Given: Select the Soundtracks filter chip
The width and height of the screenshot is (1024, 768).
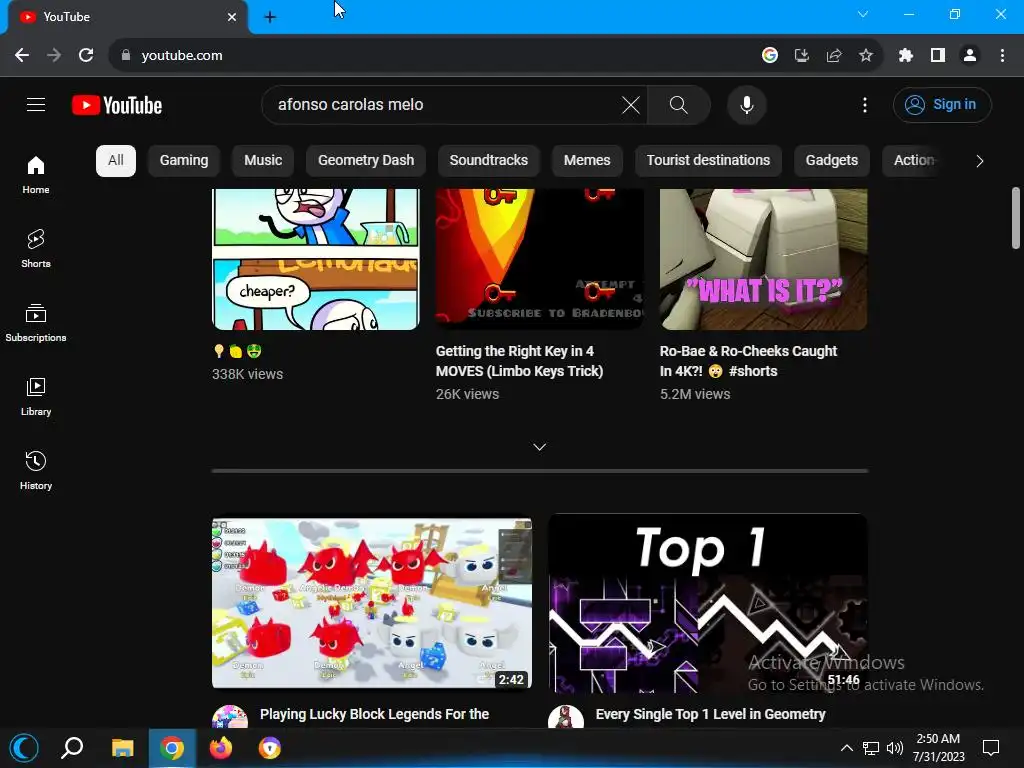Looking at the screenshot, I should pos(488,161).
